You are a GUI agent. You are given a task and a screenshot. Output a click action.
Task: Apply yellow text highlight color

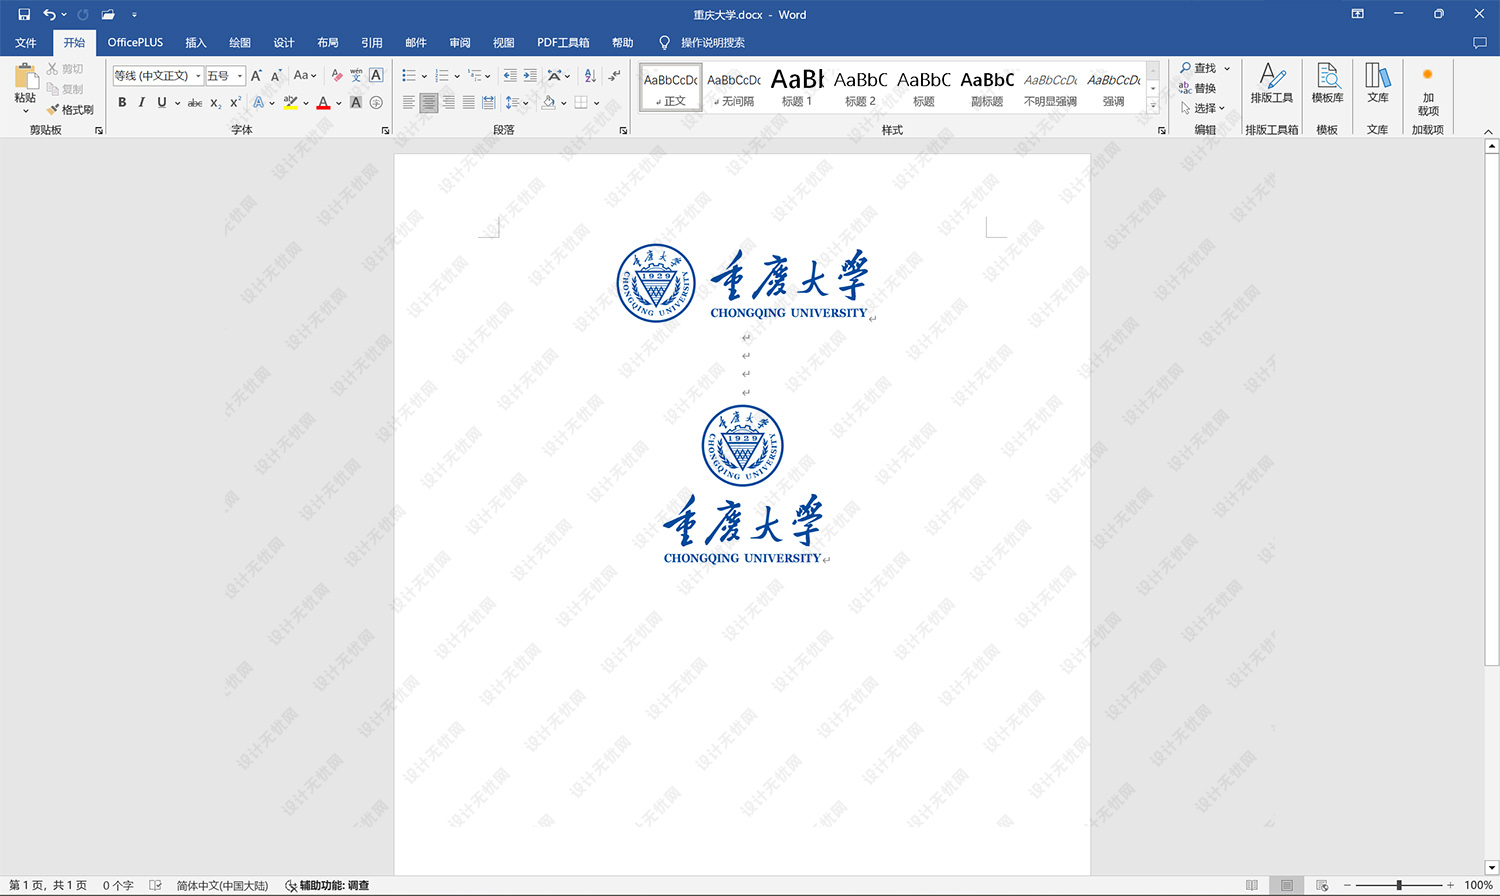(x=290, y=102)
